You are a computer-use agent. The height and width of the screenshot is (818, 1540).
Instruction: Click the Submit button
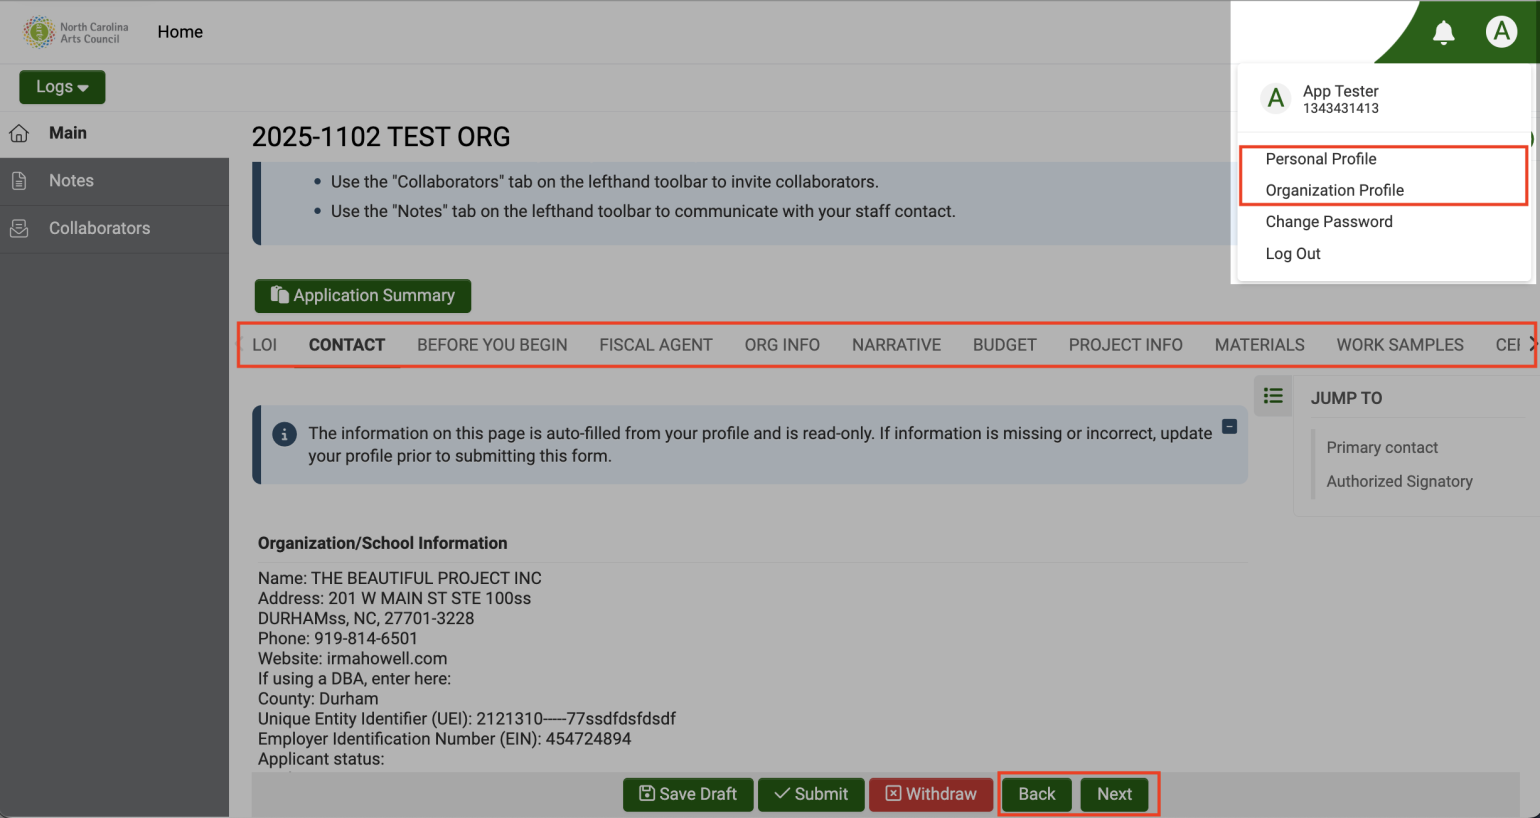pyautogui.click(x=811, y=794)
